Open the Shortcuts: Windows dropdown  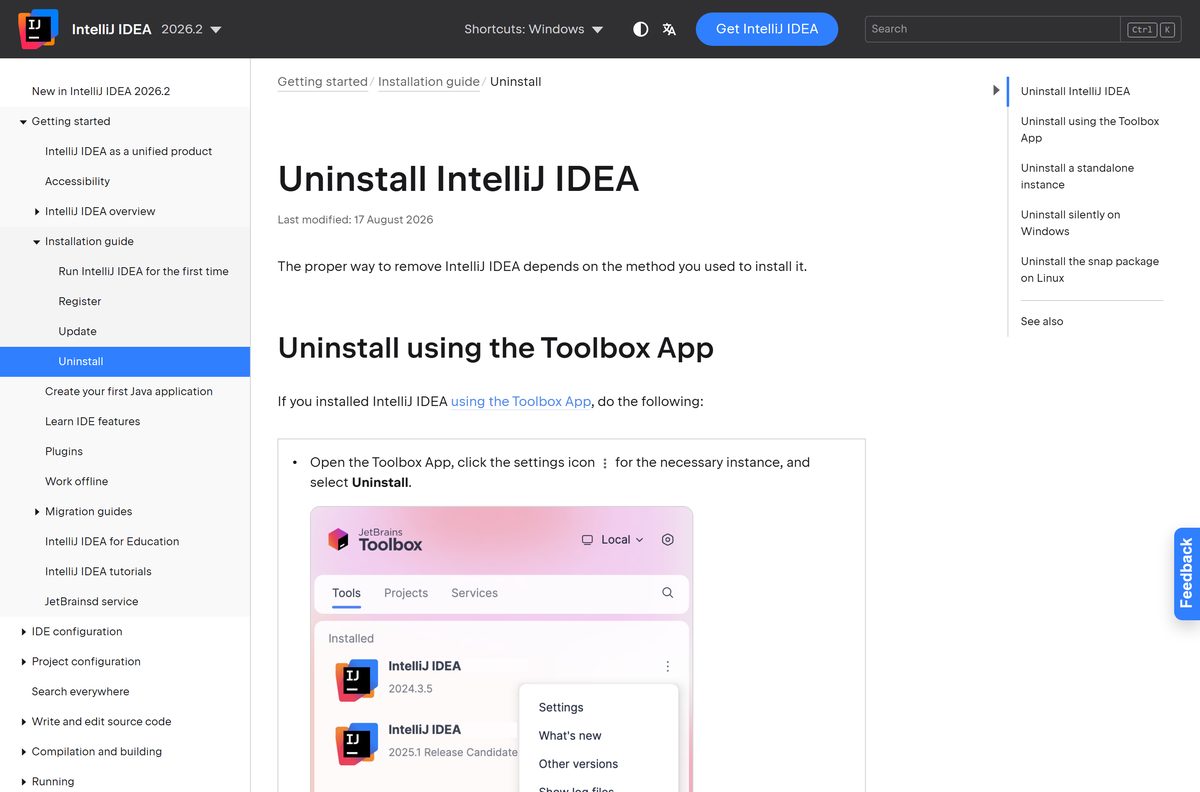(x=534, y=29)
